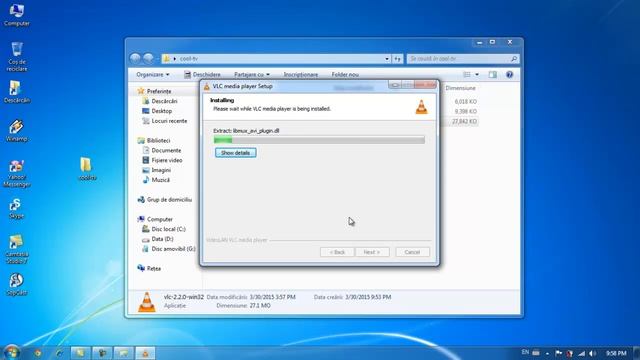640x360 pixels.
Task: Select the yellow folder on the desktop
Action: 87,169
